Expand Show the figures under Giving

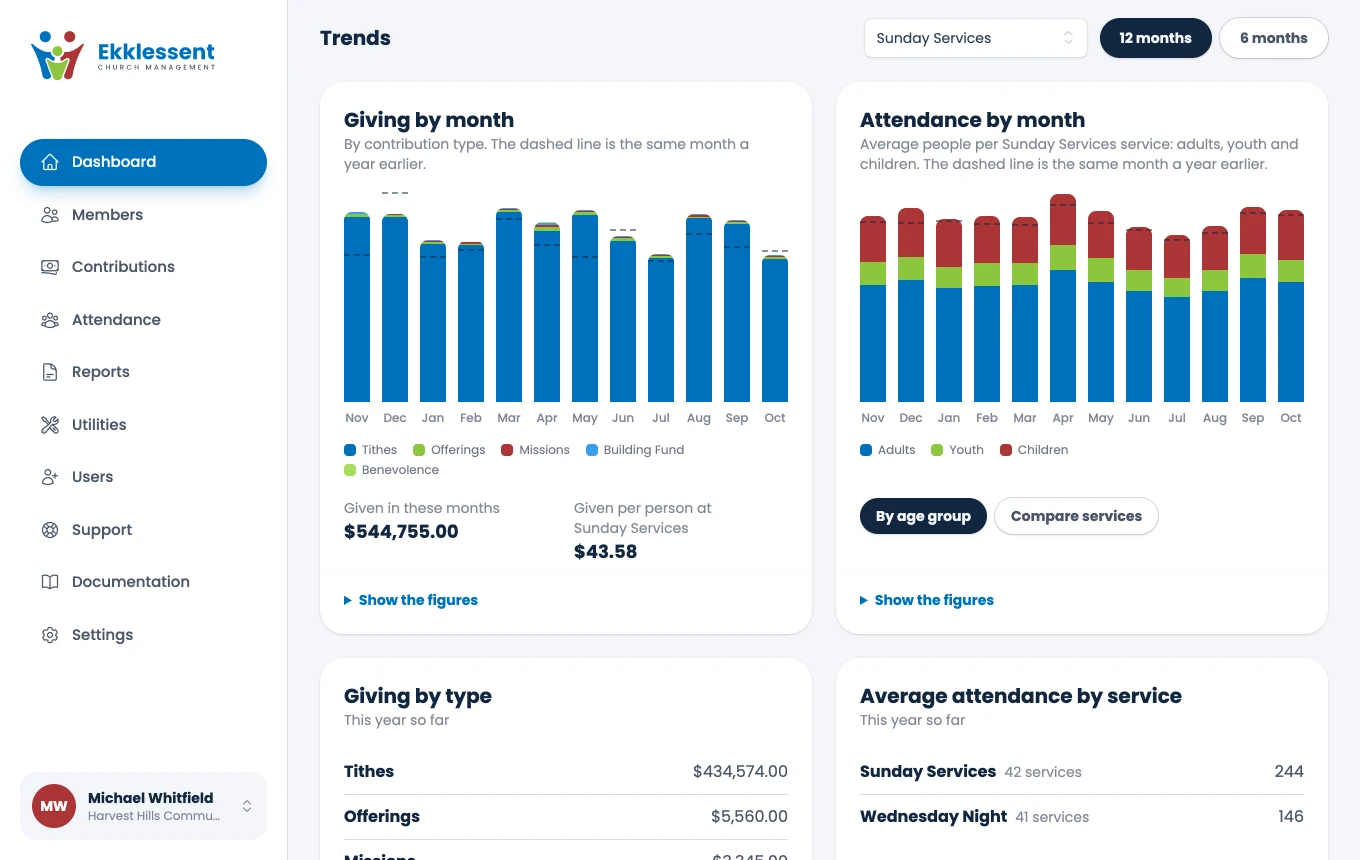(411, 600)
